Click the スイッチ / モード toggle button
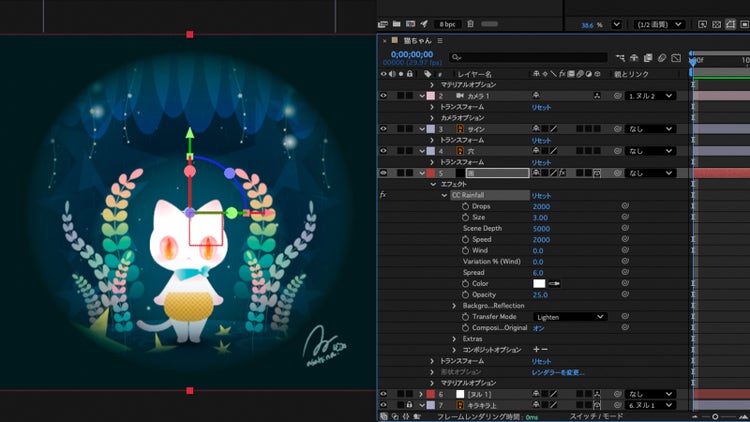Image resolution: width=750 pixels, height=422 pixels. tap(596, 416)
